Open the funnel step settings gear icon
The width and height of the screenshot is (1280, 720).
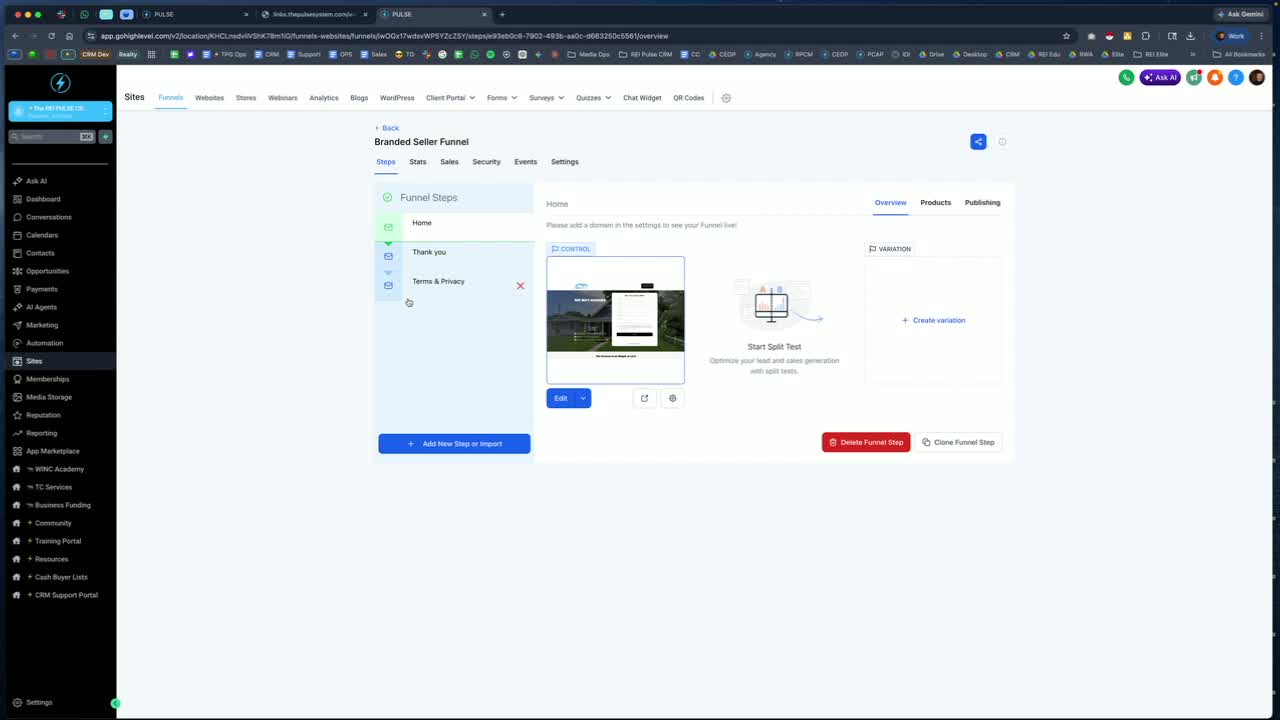click(672, 398)
